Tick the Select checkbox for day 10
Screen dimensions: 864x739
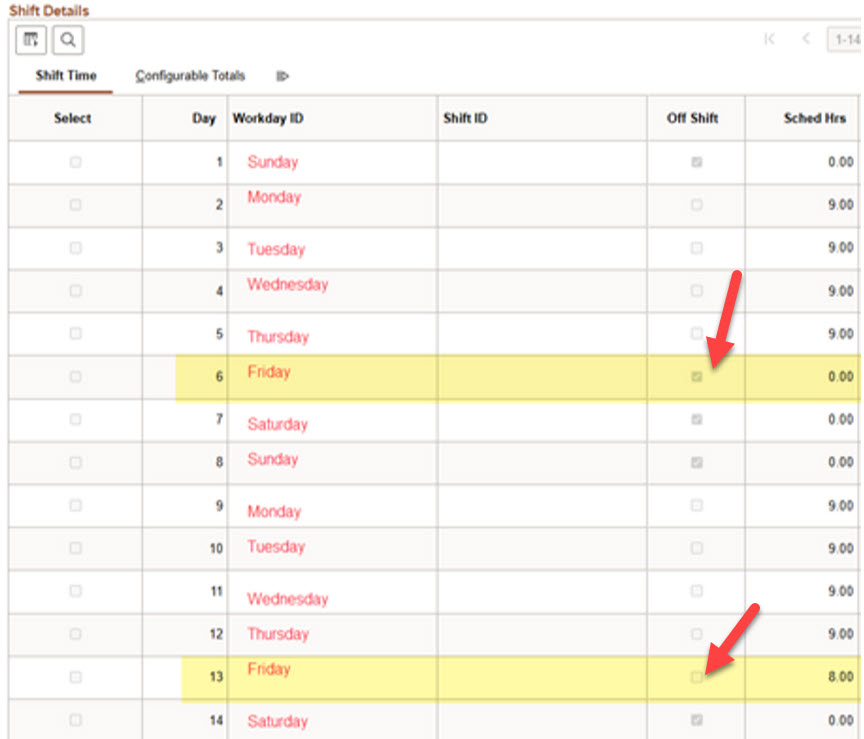(75, 548)
